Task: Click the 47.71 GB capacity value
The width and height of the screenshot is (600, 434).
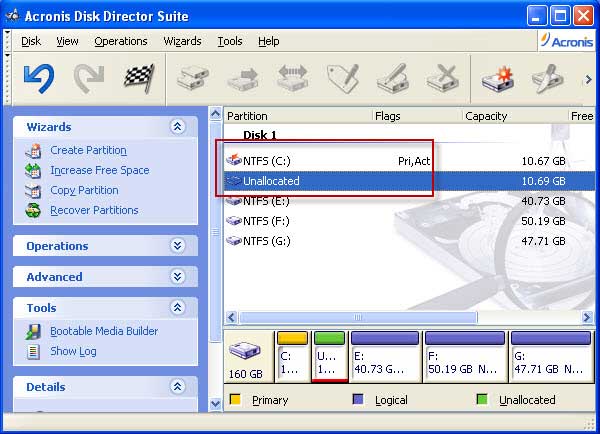Action: point(543,241)
